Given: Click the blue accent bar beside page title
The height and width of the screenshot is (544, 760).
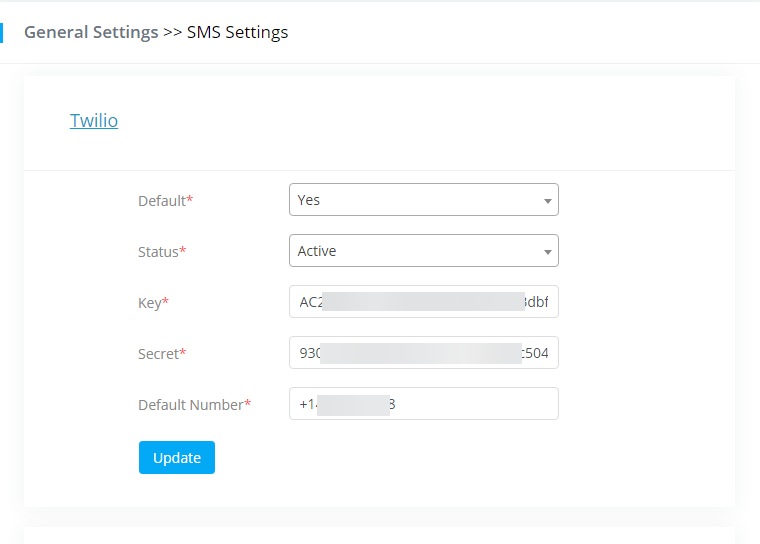Looking at the screenshot, I should 2,32.
